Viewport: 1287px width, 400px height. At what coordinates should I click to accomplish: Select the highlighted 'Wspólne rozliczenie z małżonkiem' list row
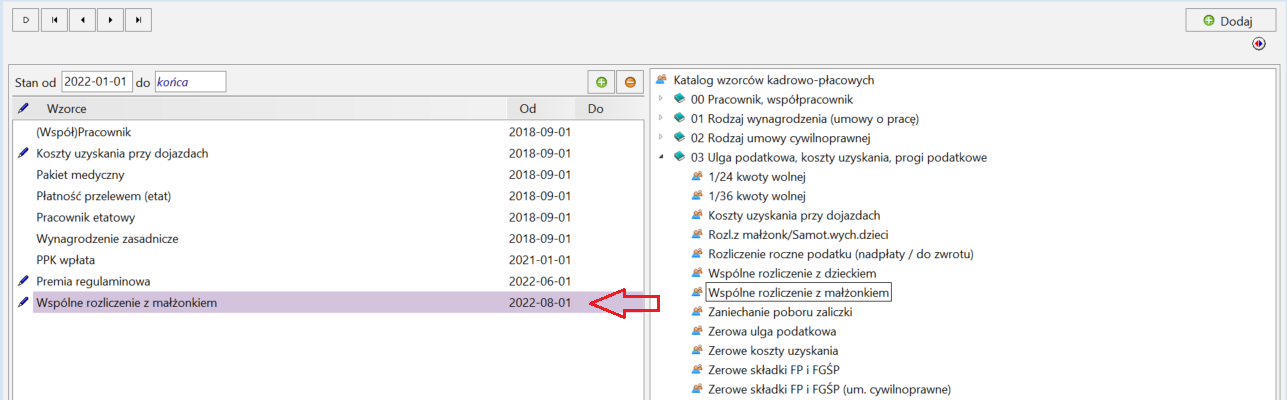click(338, 302)
